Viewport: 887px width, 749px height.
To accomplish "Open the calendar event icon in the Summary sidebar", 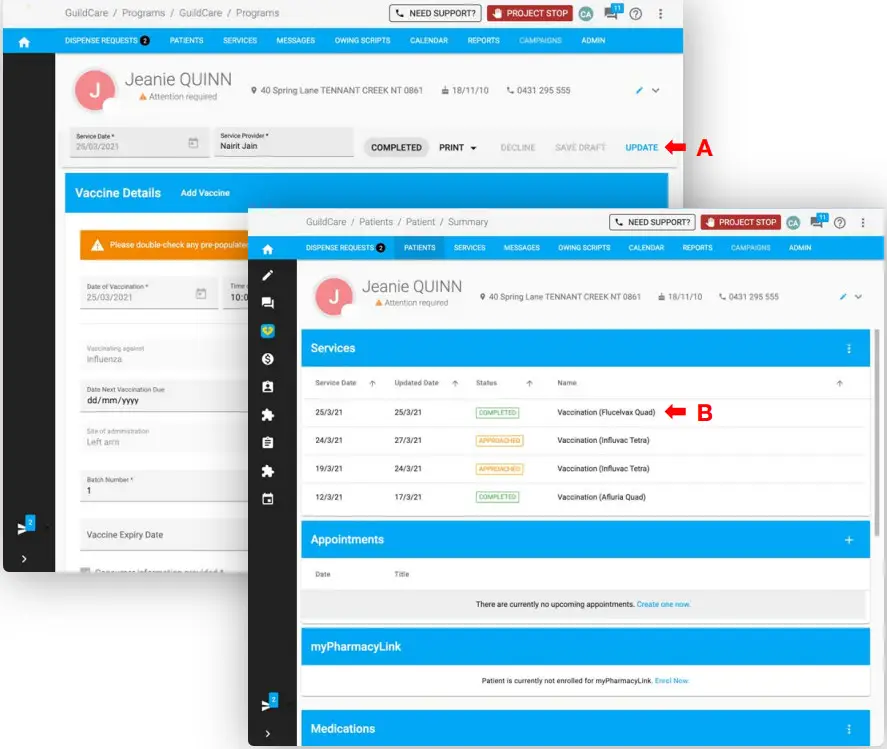I will pyautogui.click(x=268, y=498).
